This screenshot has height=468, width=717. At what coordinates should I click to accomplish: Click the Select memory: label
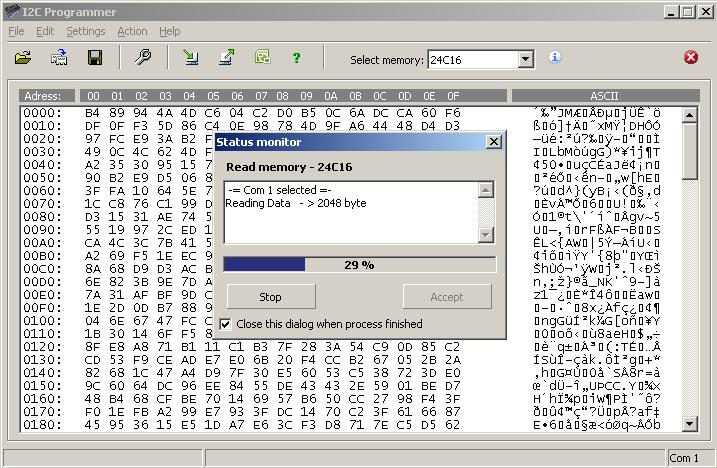tap(387, 60)
